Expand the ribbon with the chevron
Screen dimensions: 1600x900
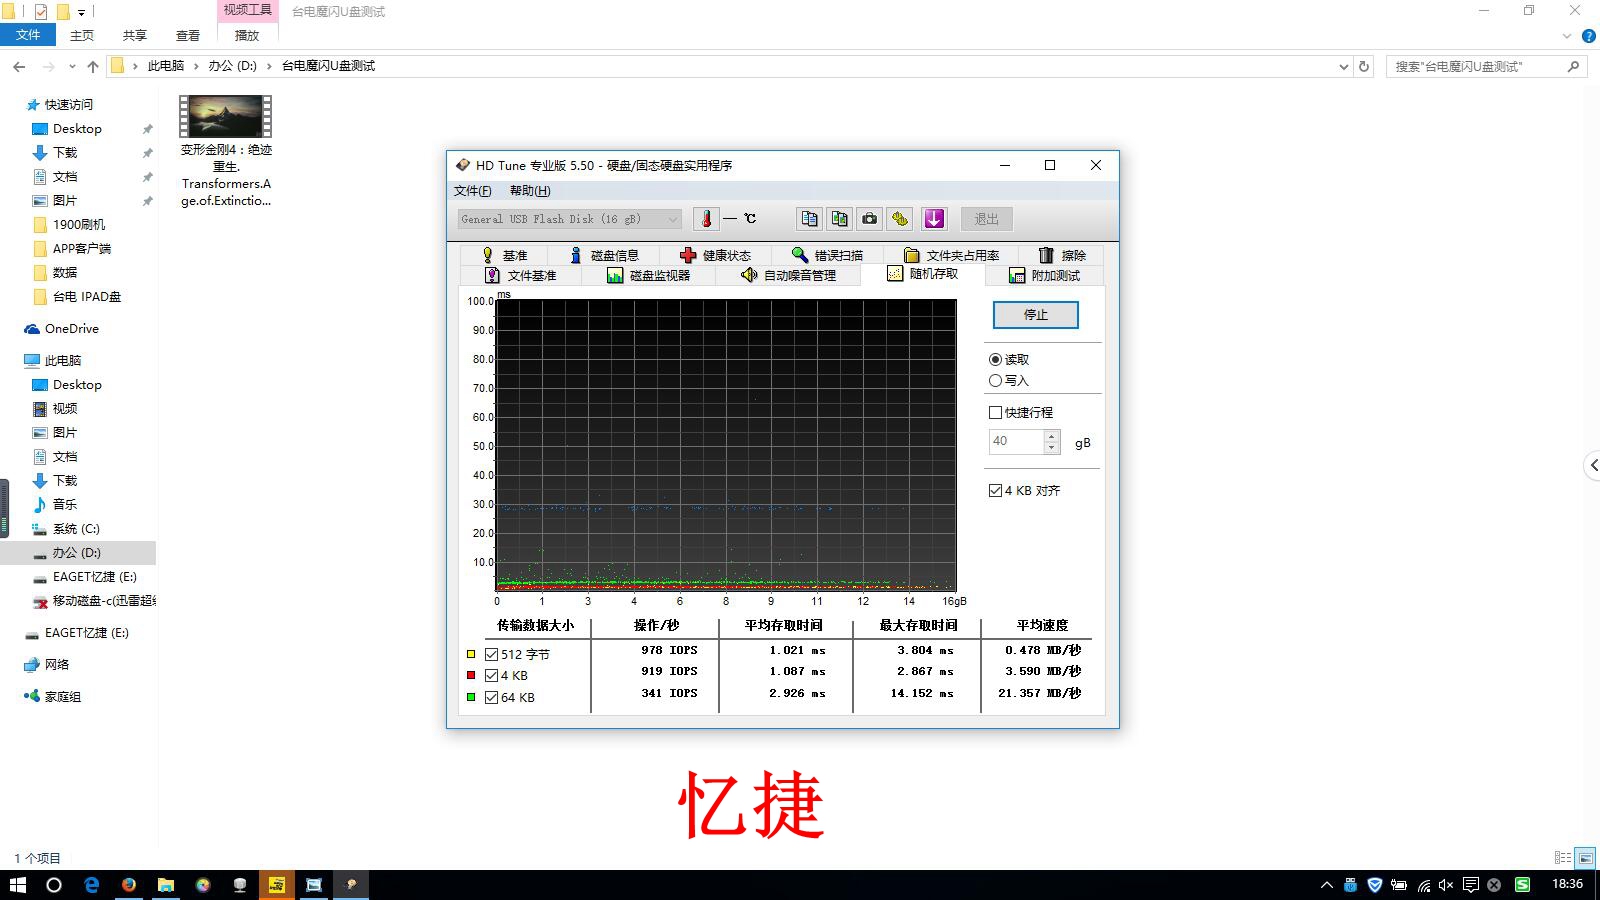(1567, 36)
